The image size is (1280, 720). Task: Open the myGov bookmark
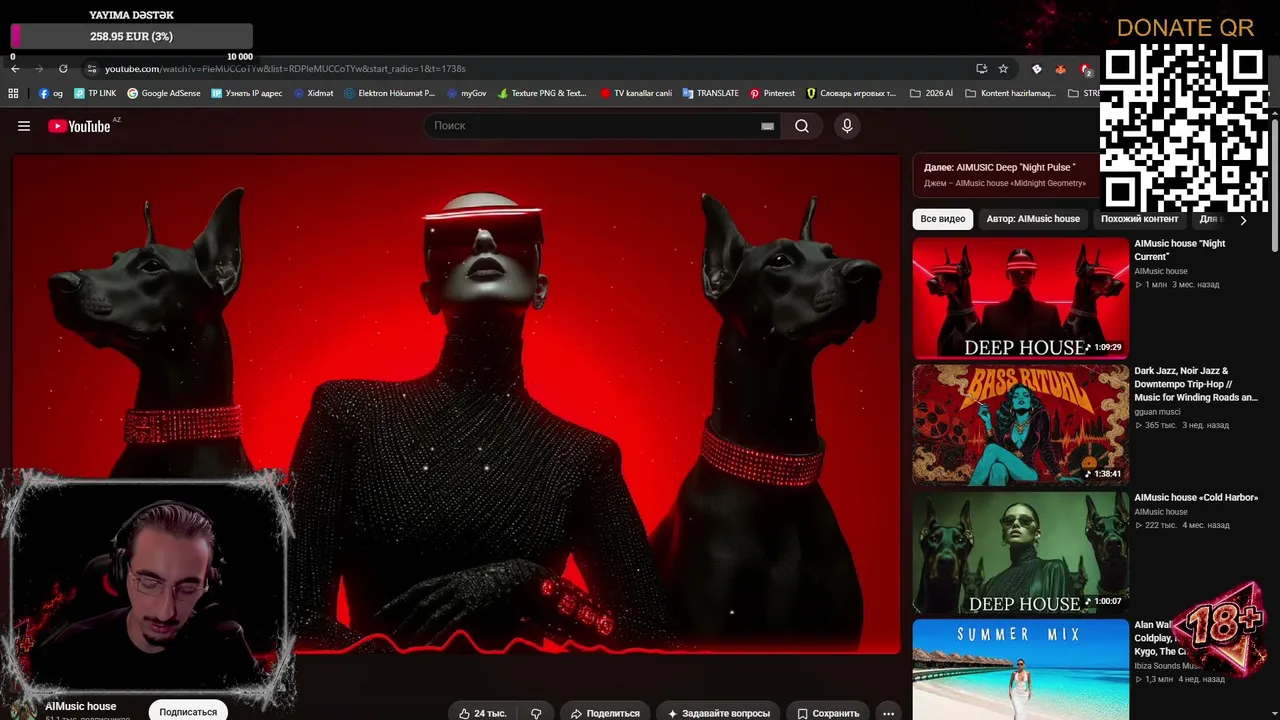pyautogui.click(x=466, y=93)
